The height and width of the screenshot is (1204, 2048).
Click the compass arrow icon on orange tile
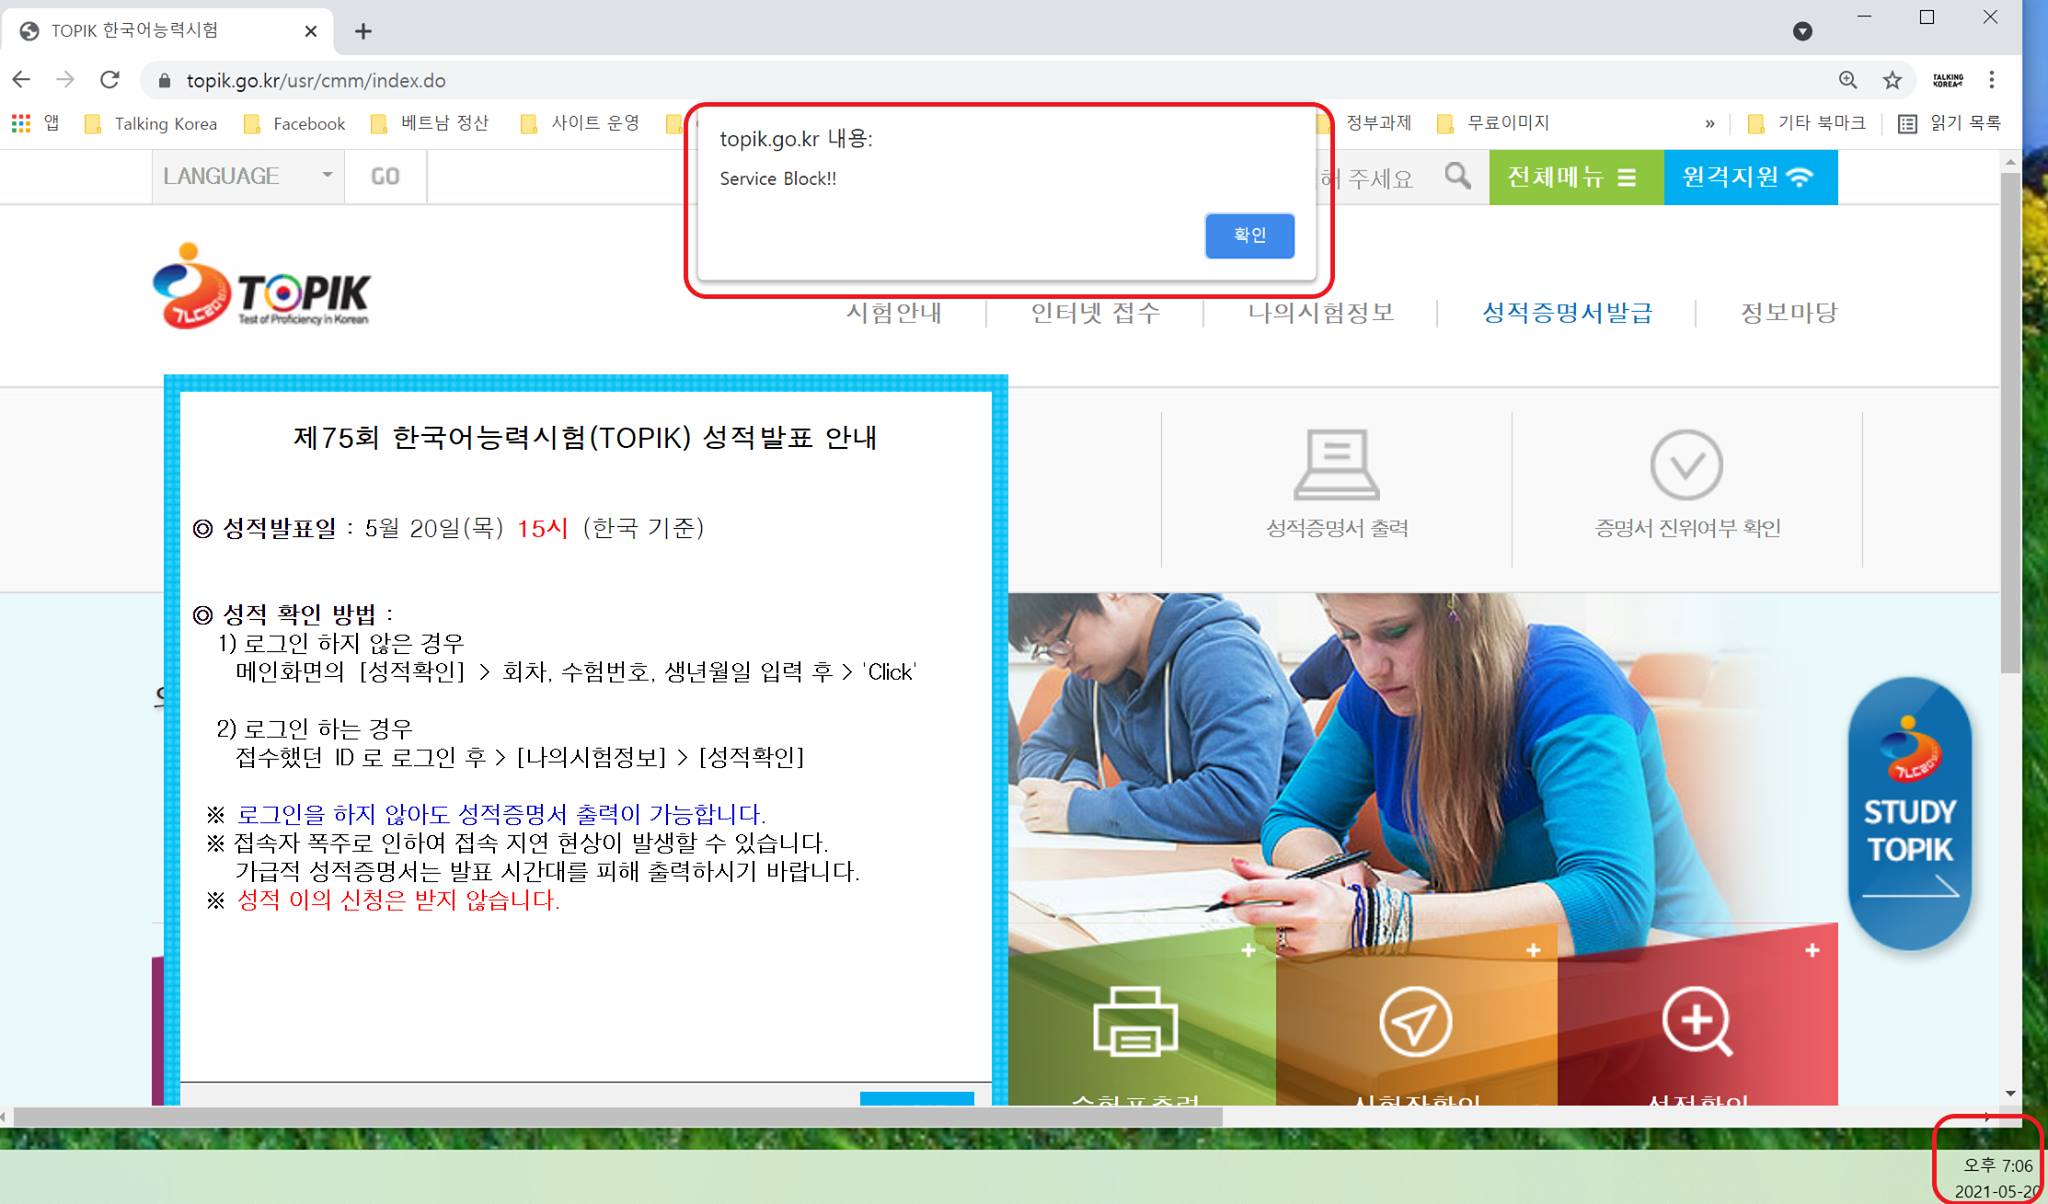(x=1415, y=1021)
